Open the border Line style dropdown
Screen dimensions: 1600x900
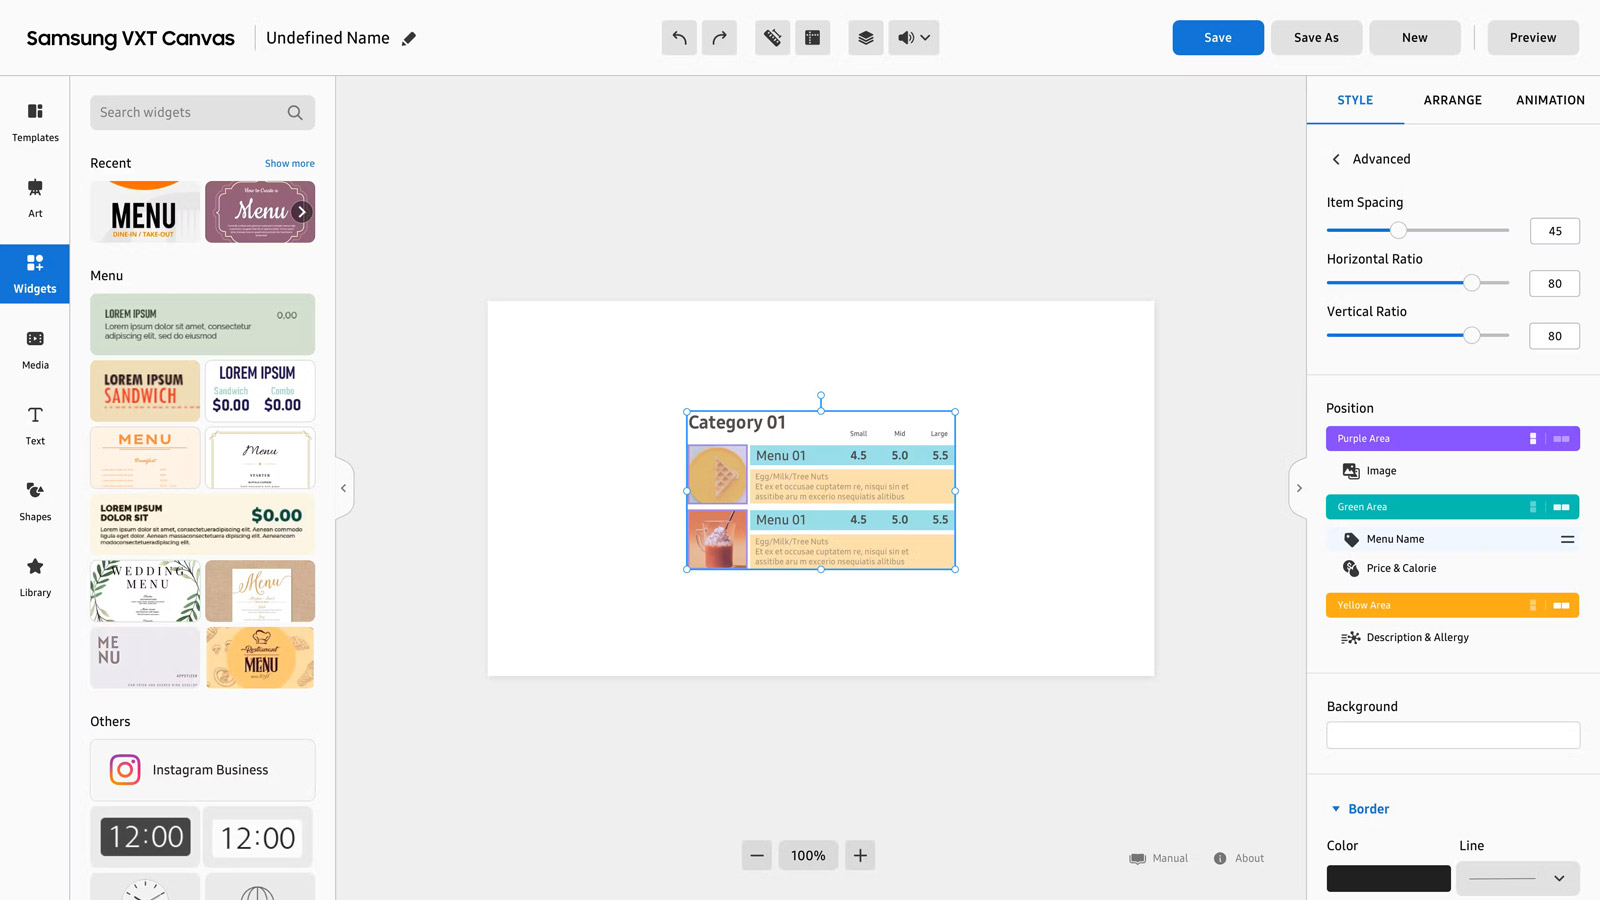tap(1517, 878)
